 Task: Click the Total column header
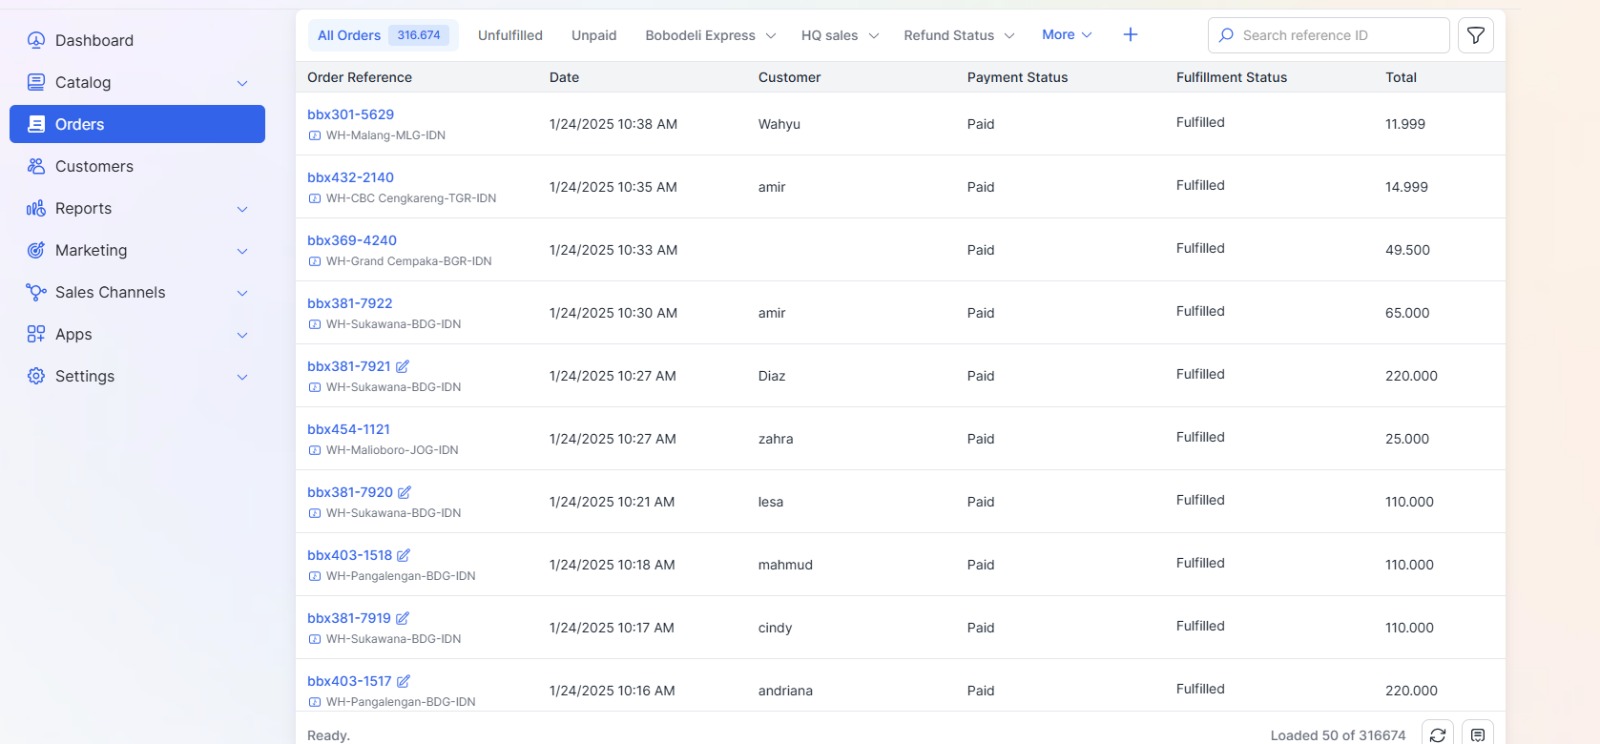click(x=1401, y=77)
